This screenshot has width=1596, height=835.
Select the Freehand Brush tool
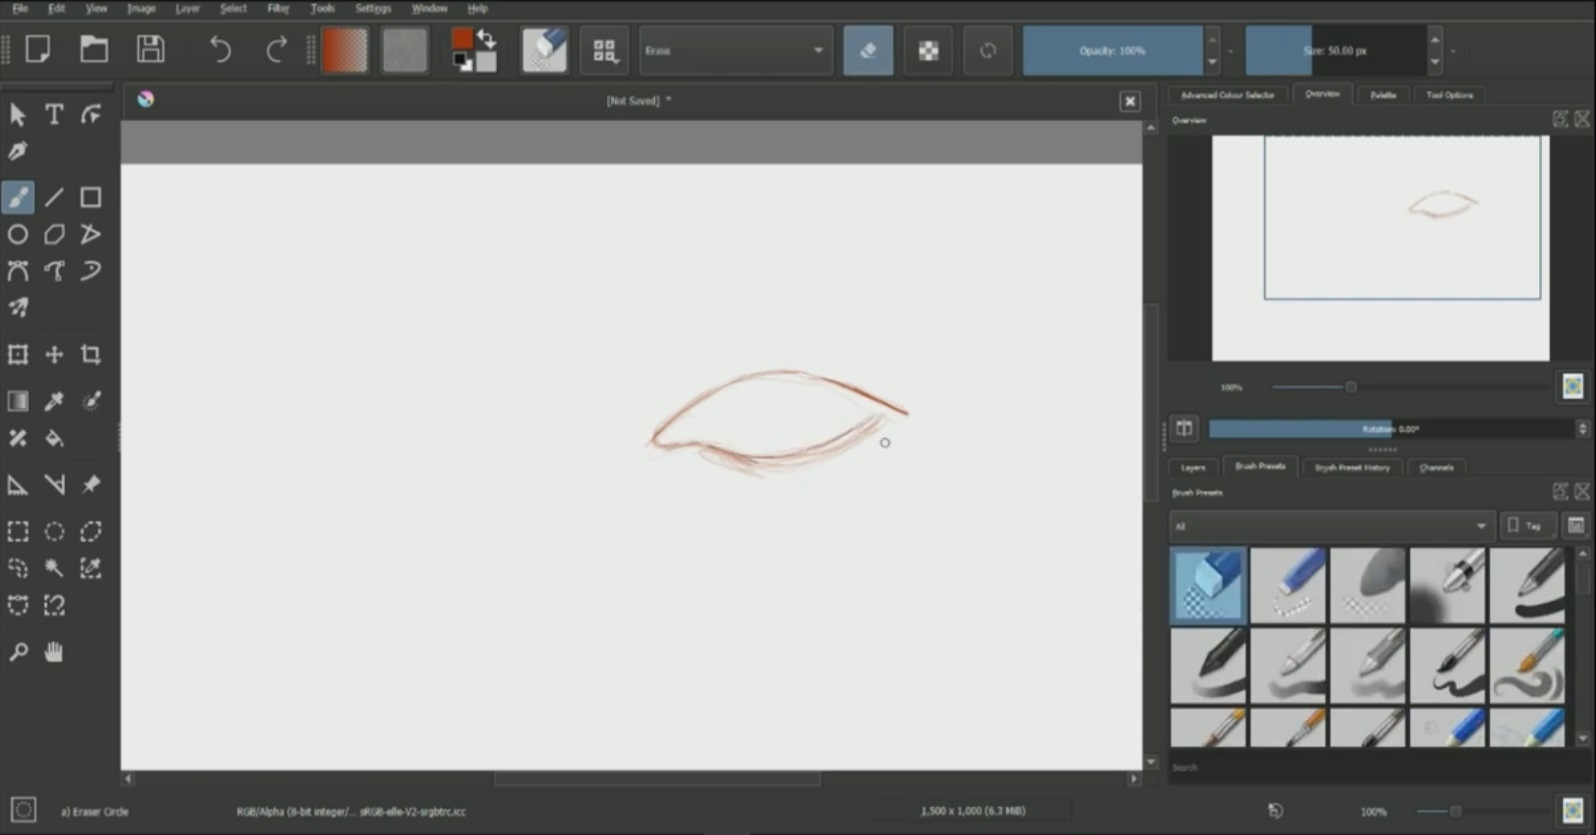point(18,197)
